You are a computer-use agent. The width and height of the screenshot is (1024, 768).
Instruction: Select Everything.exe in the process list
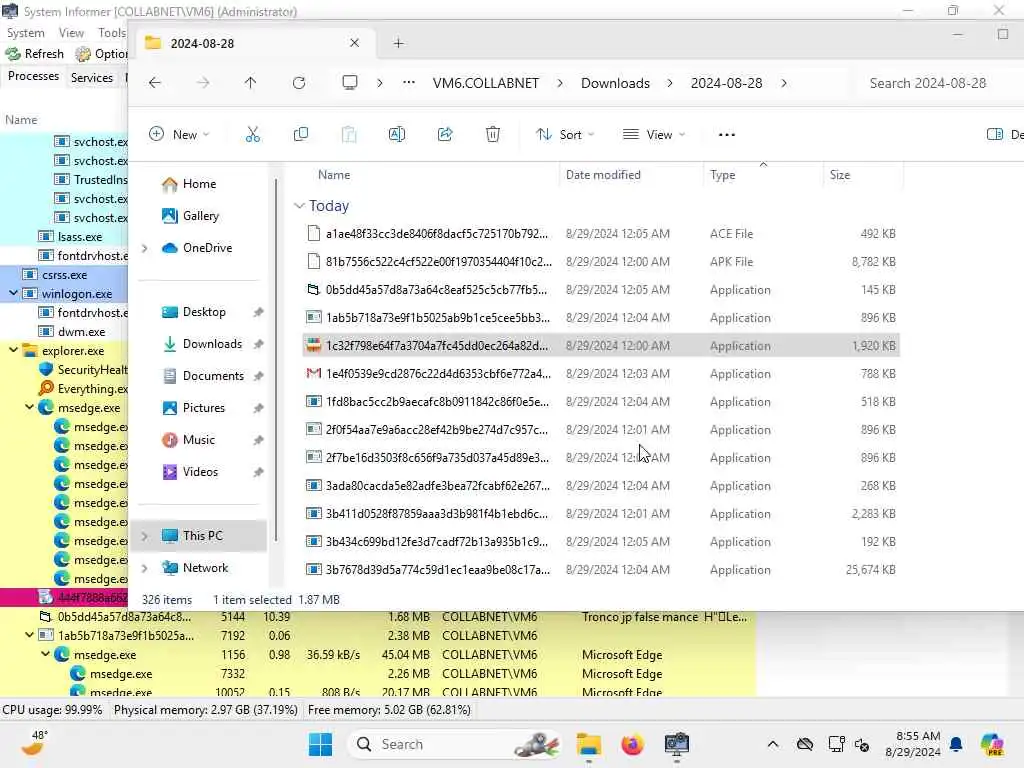coord(92,389)
